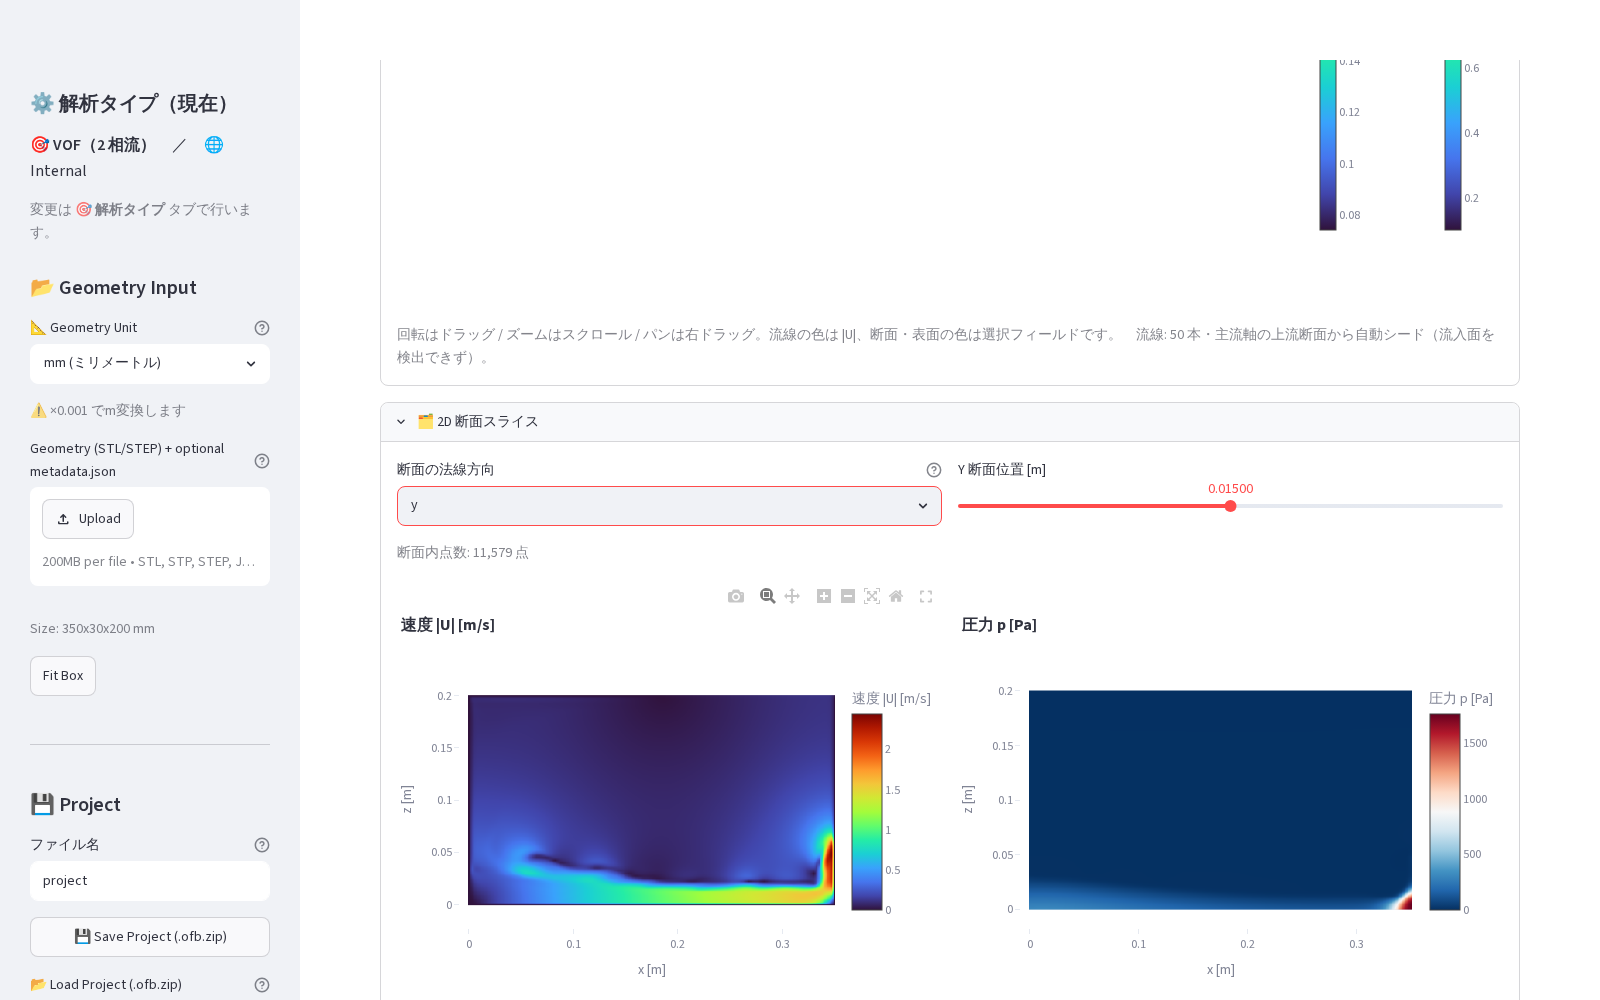Open the Geometry Unit dropdown (mm)
1600x1000 pixels.
pyautogui.click(x=150, y=364)
